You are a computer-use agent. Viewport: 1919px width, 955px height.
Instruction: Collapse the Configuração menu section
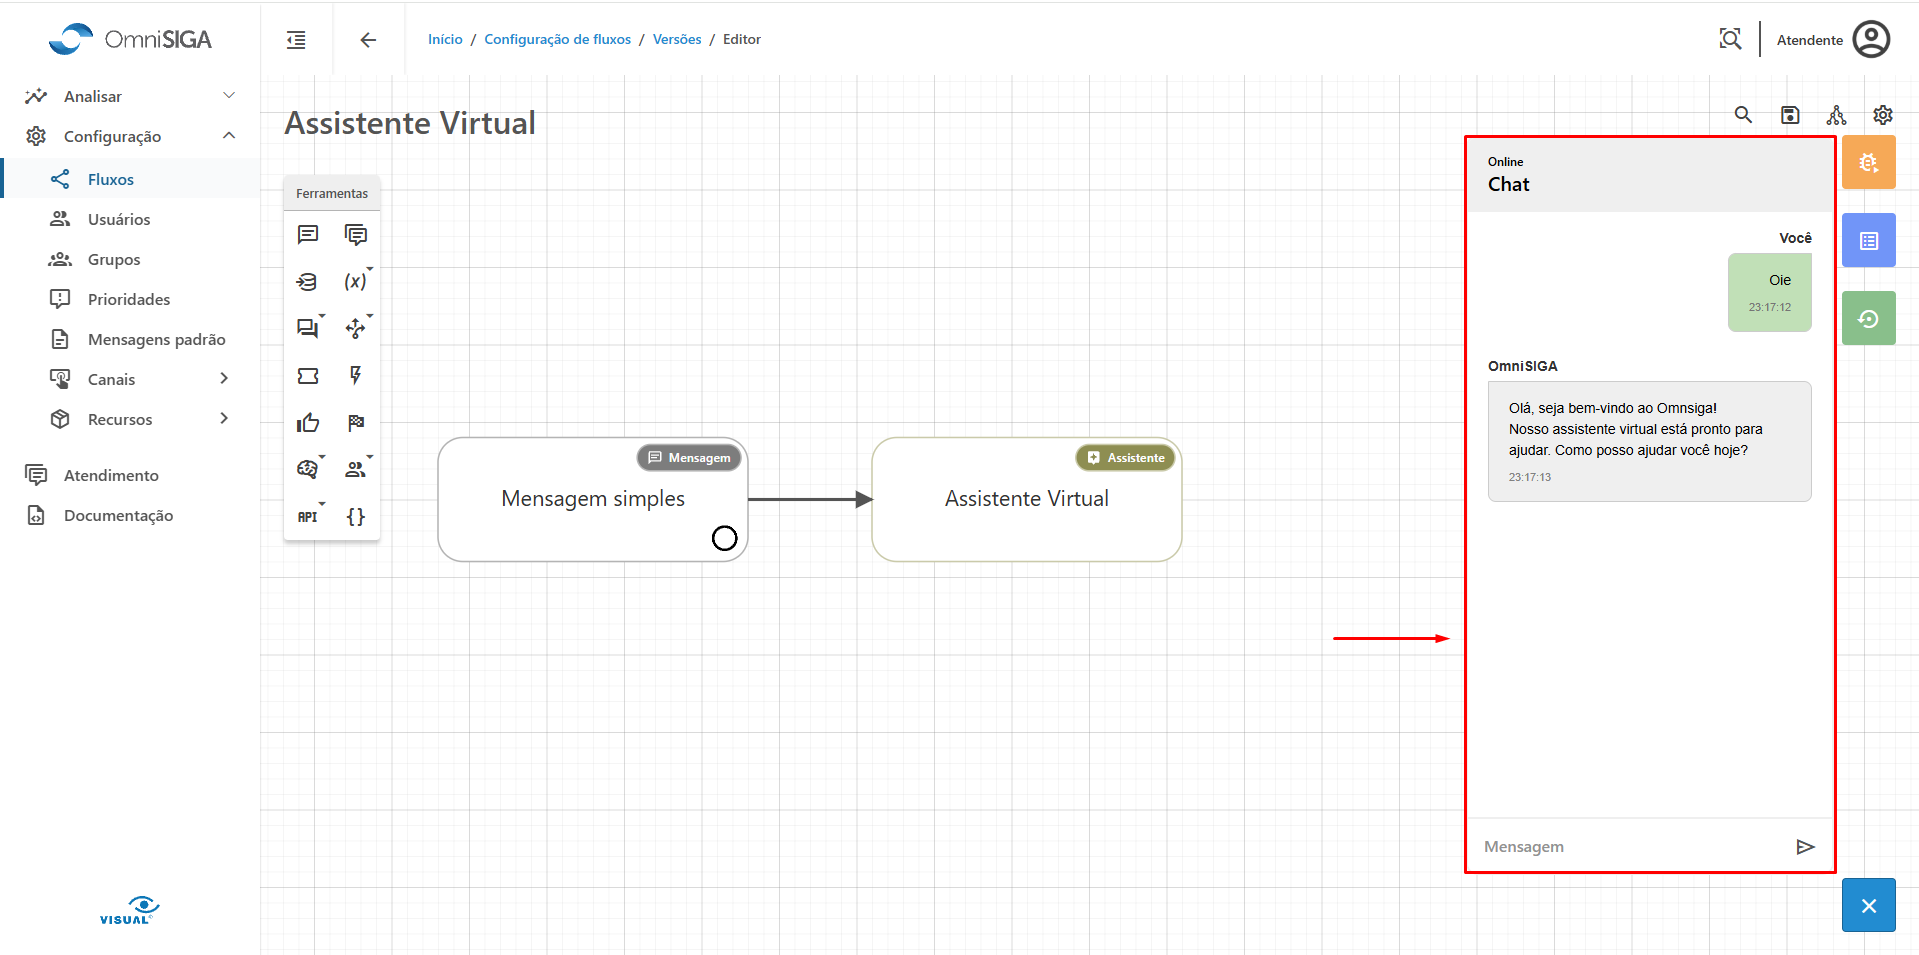click(x=130, y=136)
